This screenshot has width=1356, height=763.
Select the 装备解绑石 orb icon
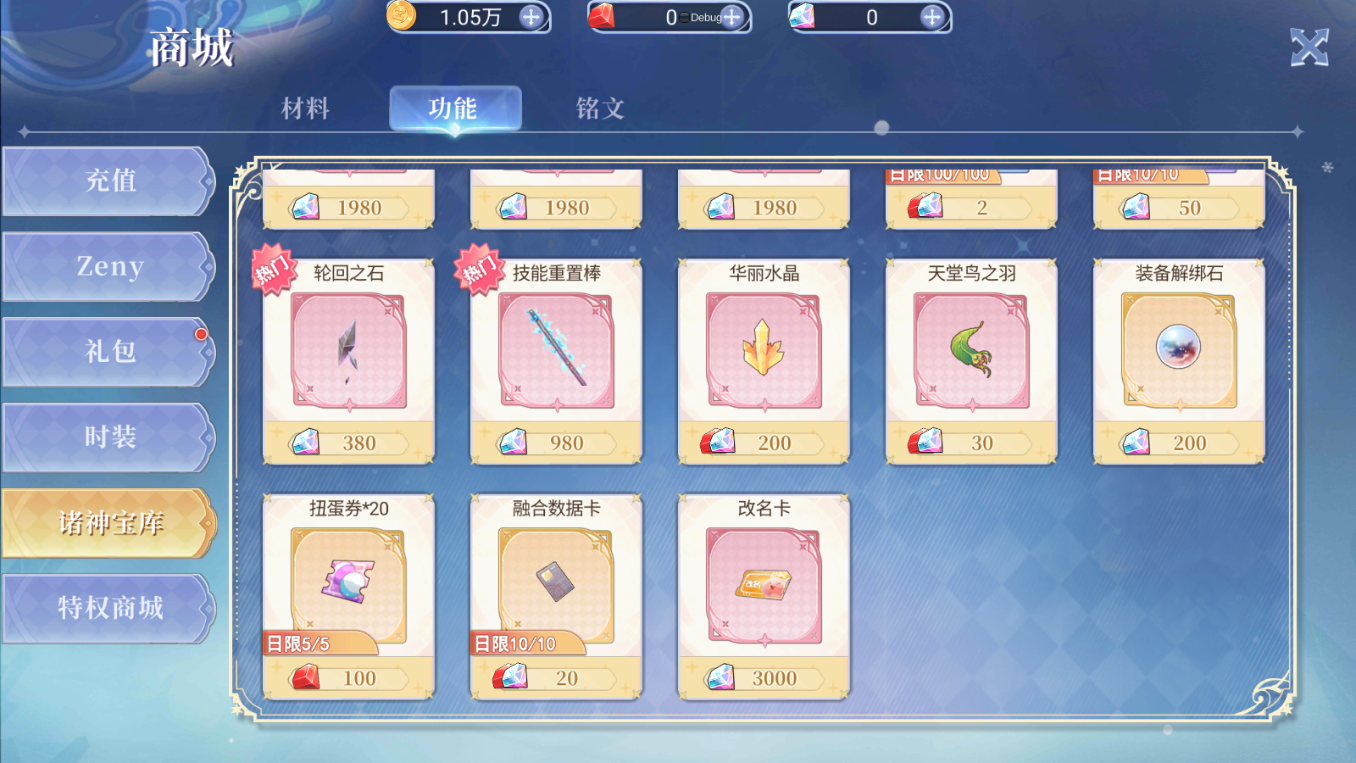coord(1179,350)
